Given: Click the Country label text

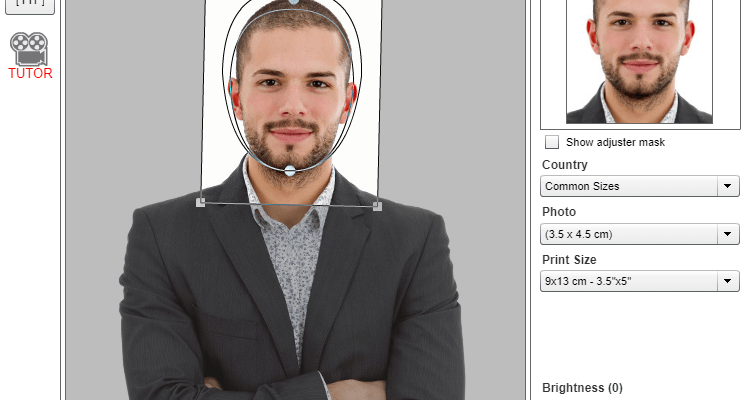Looking at the screenshot, I should (x=565, y=165).
